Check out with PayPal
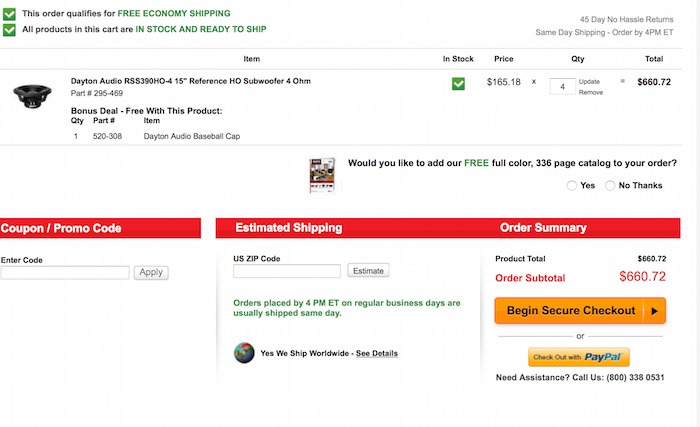Image resolution: width=700 pixels, height=427 pixels. pyautogui.click(x=579, y=357)
